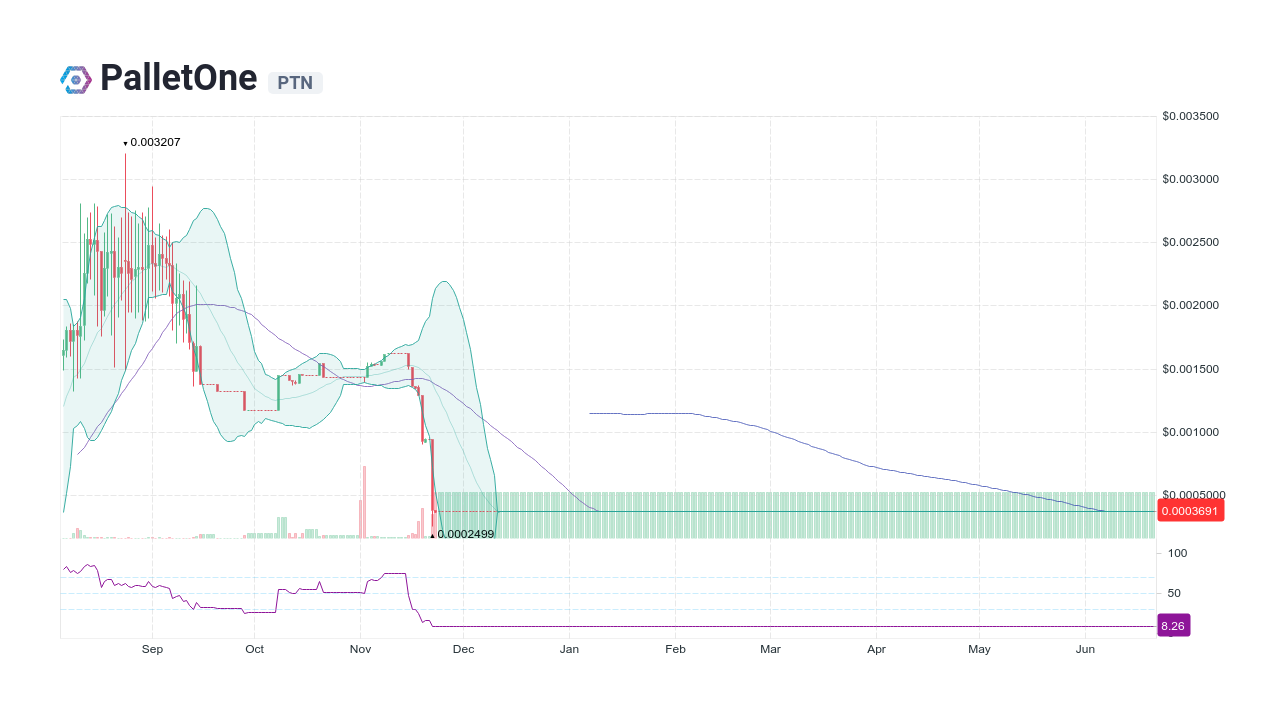Click the 50 level label on the RSI scale
Screen dimensions: 1280x720
(x=1173, y=593)
